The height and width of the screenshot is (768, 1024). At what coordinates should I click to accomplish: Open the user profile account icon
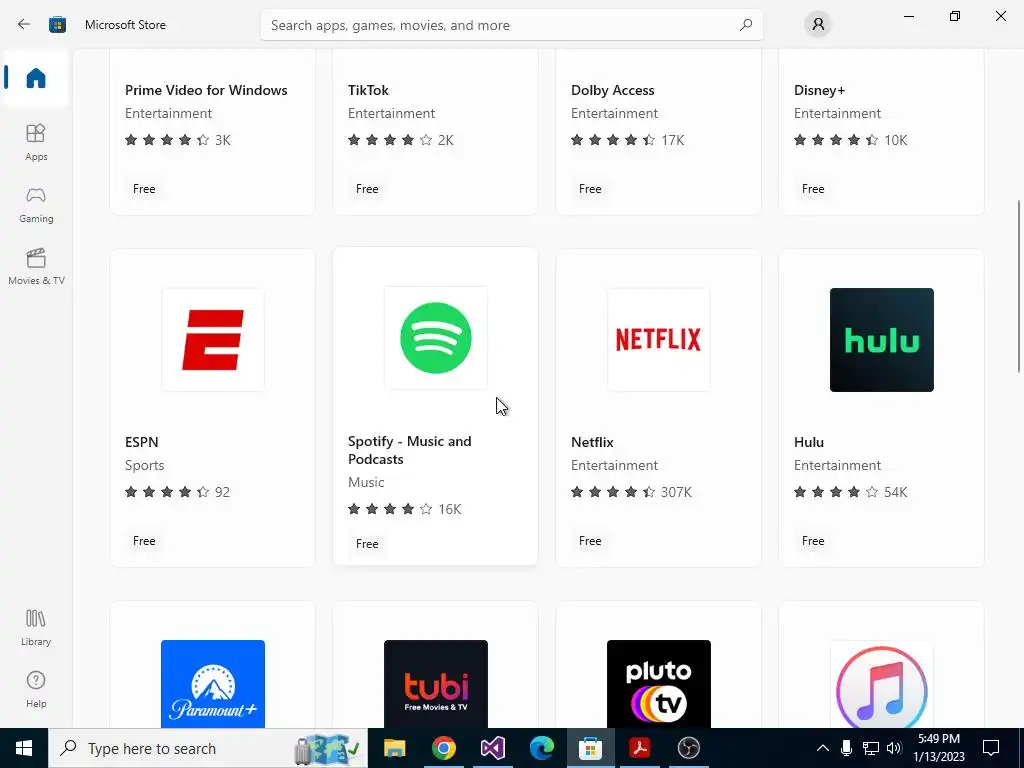(818, 25)
